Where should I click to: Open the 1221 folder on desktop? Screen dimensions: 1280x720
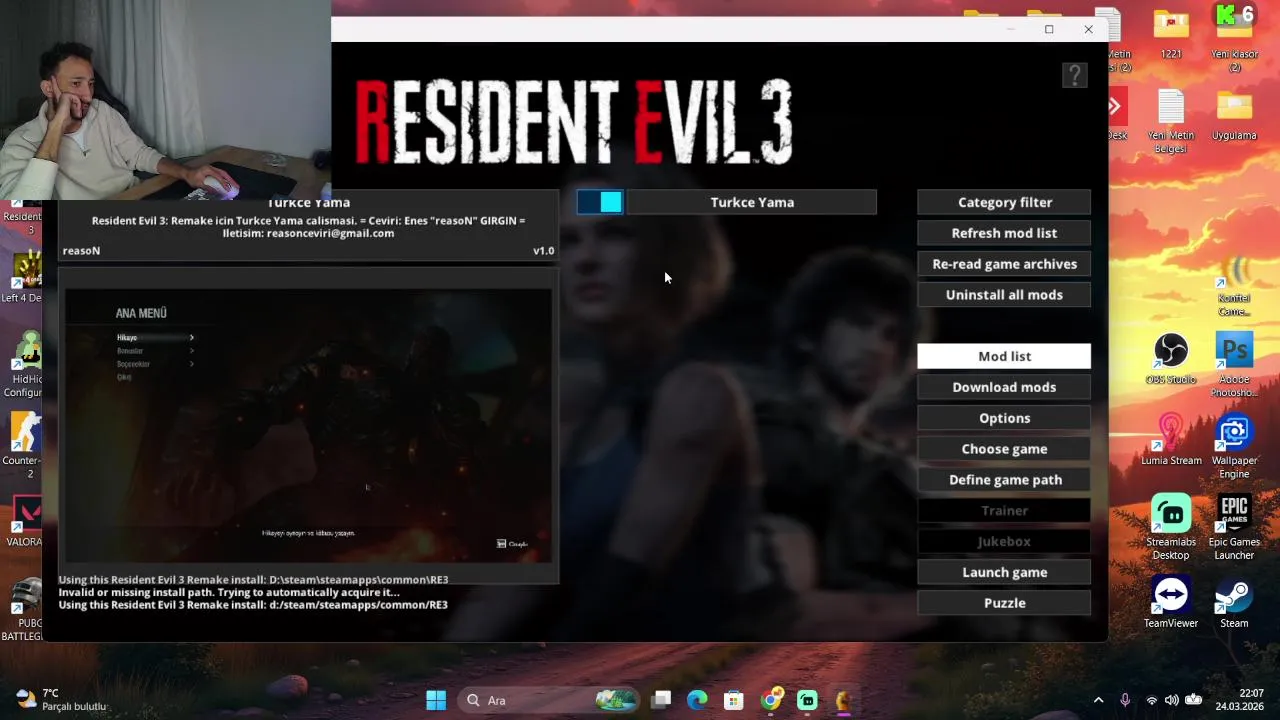click(x=1170, y=35)
